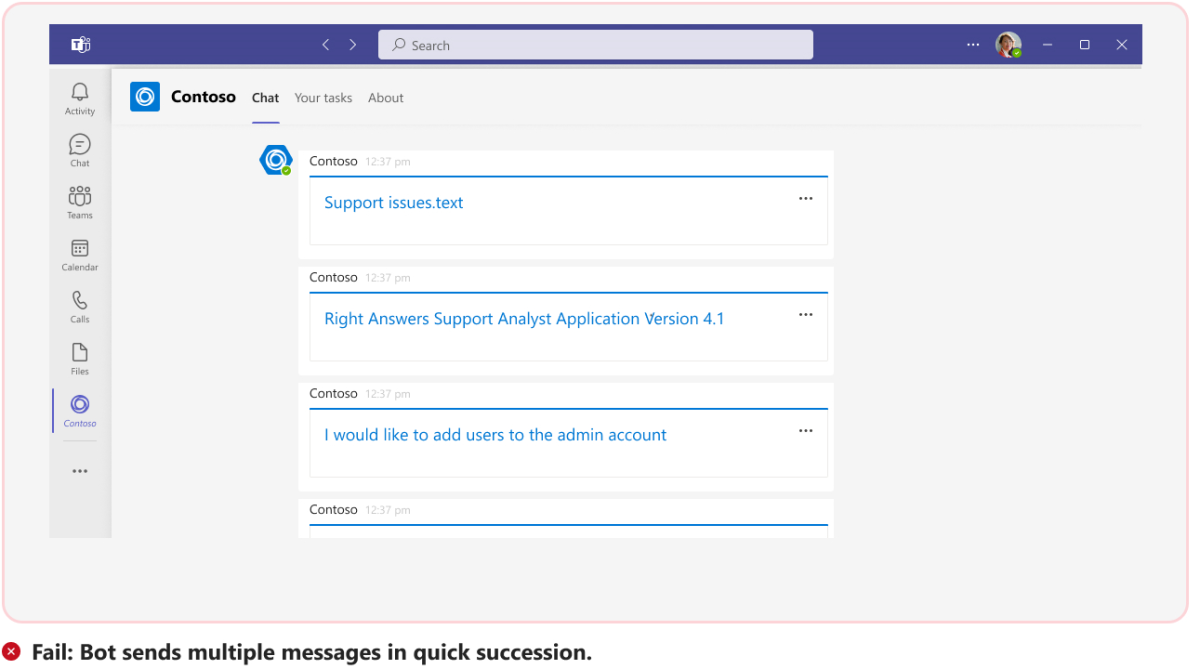Open the Calendar sidebar icon
The height and width of the screenshot is (669, 1200).
[80, 248]
